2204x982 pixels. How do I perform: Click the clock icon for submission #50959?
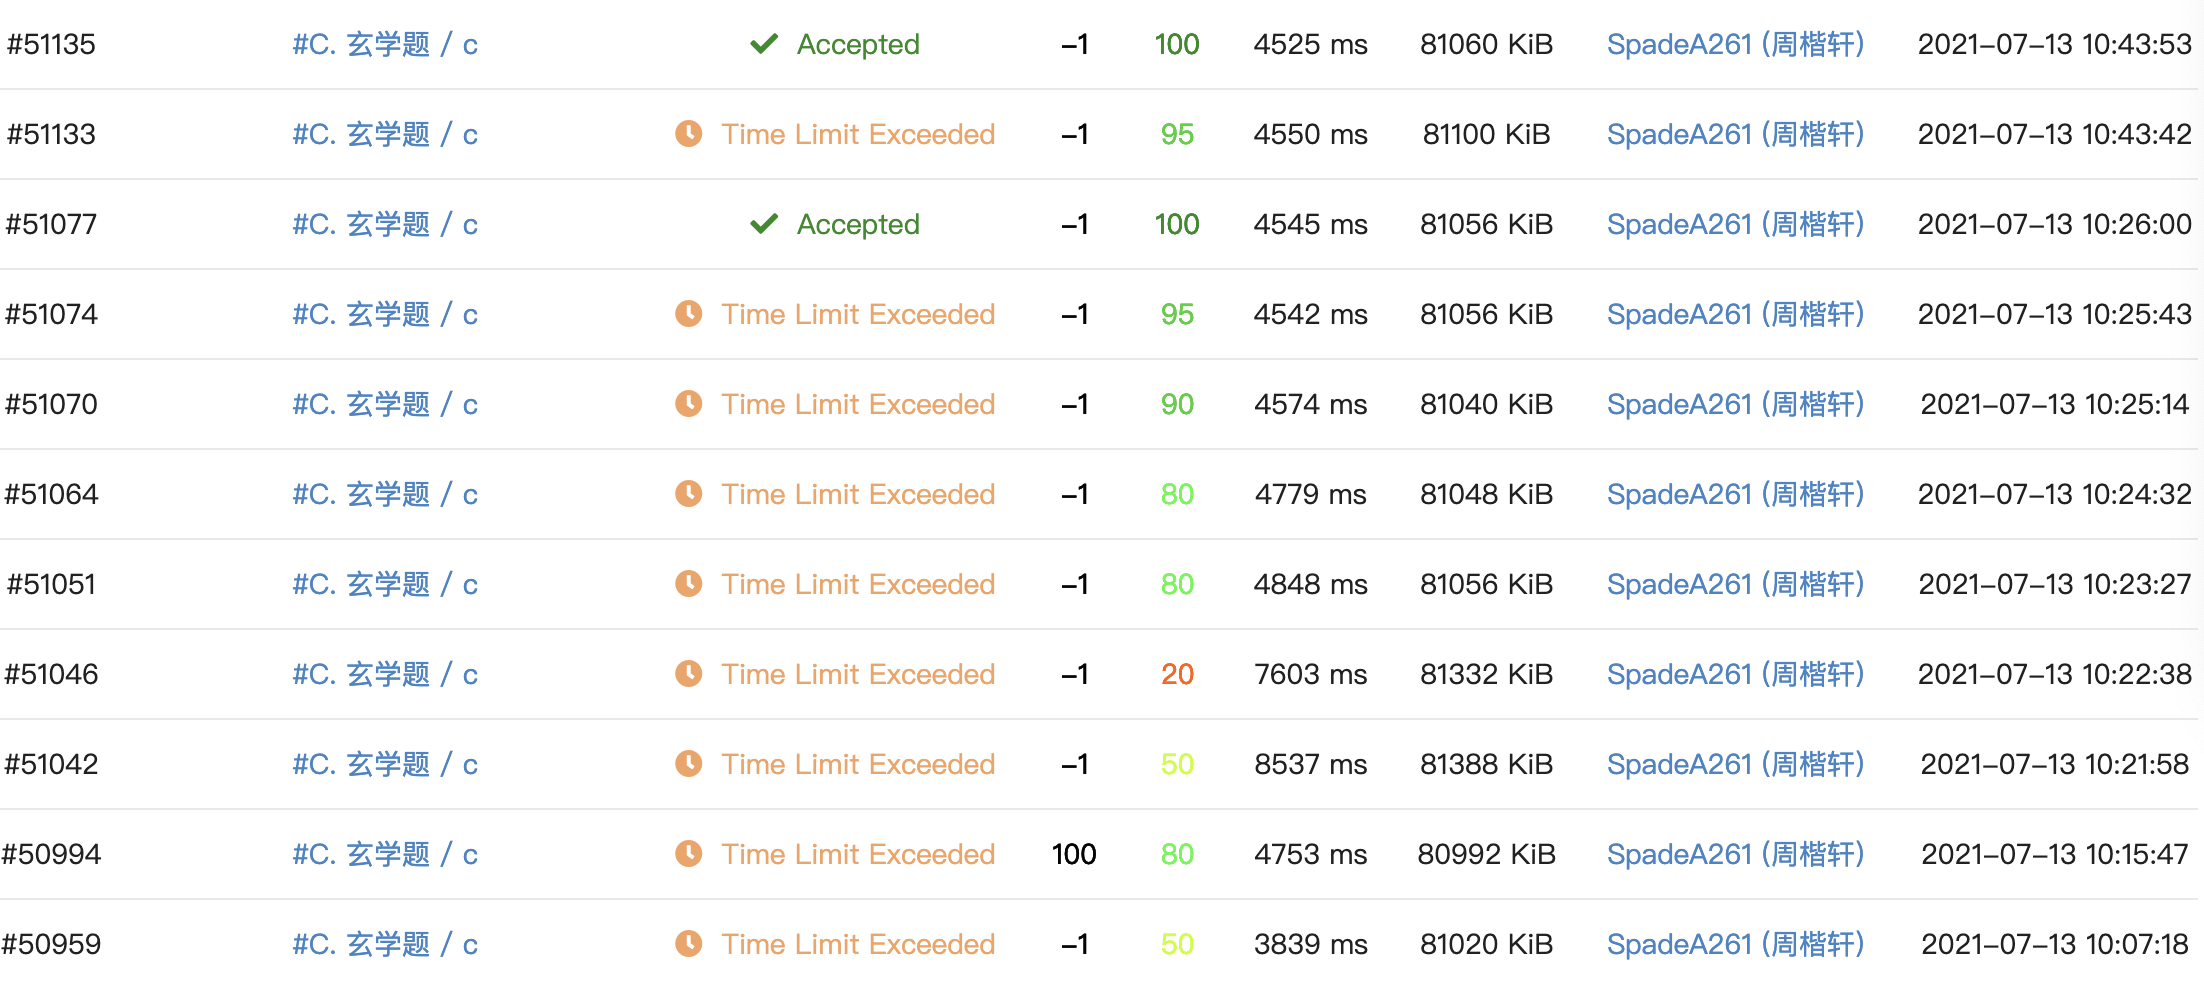point(688,944)
